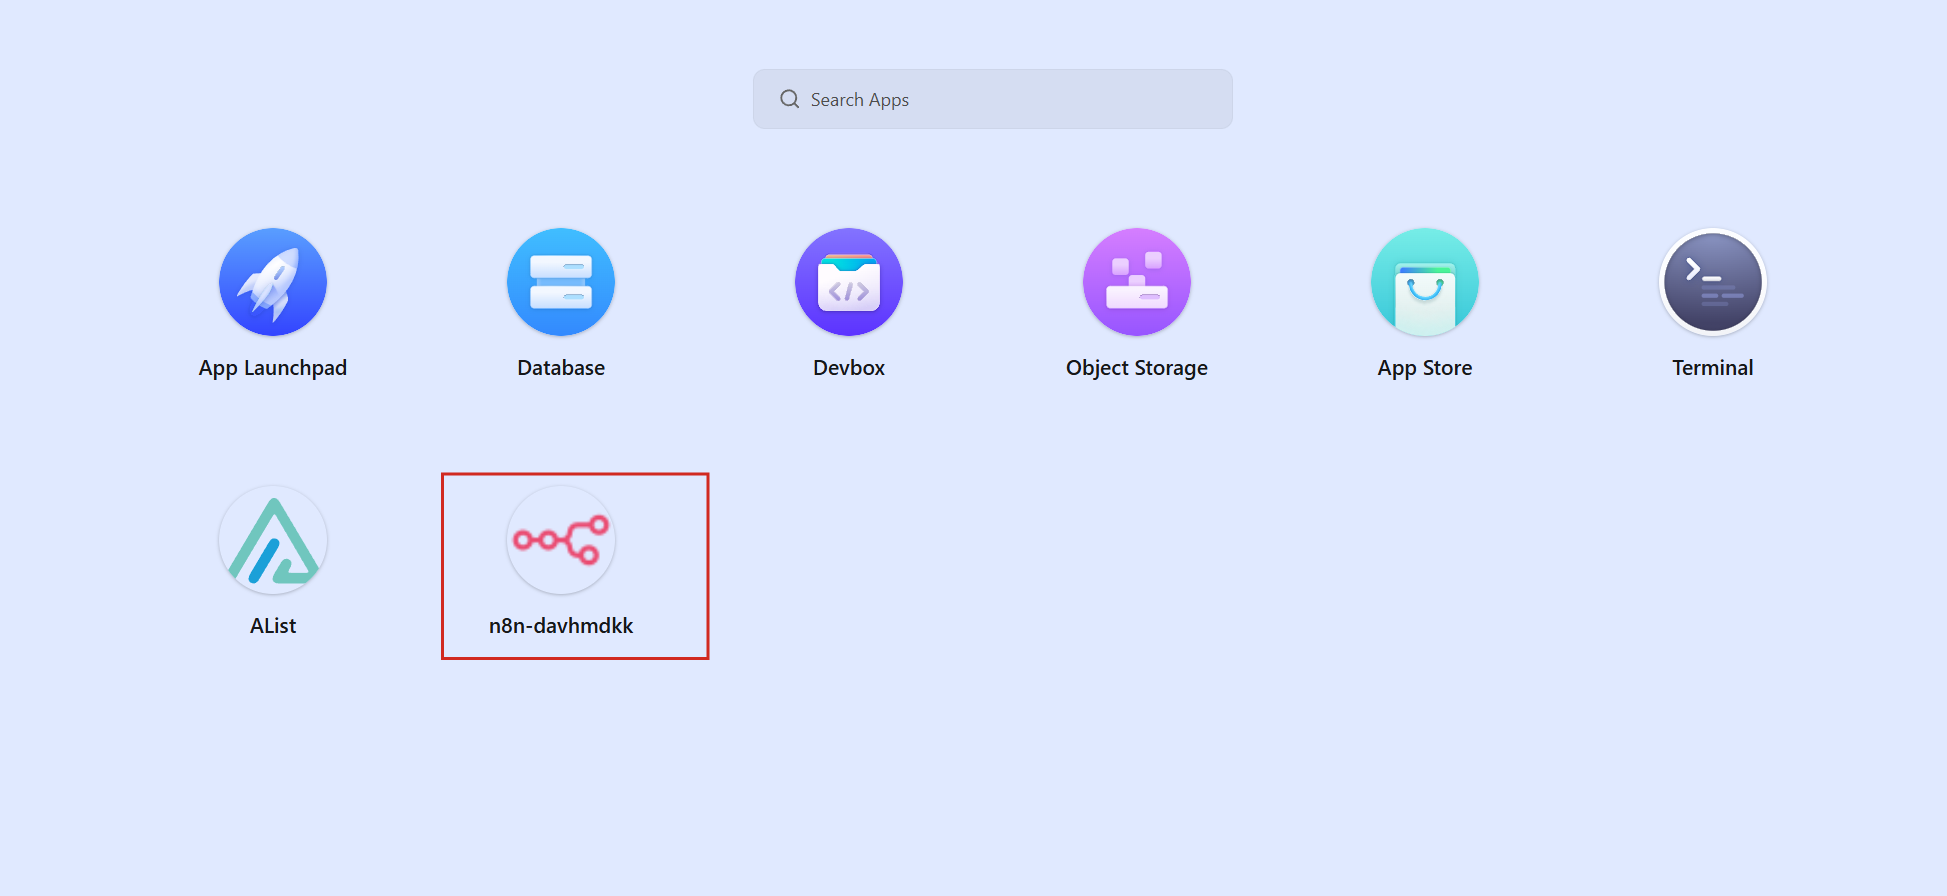
Task: Launch the AList app icon
Action: click(x=273, y=540)
